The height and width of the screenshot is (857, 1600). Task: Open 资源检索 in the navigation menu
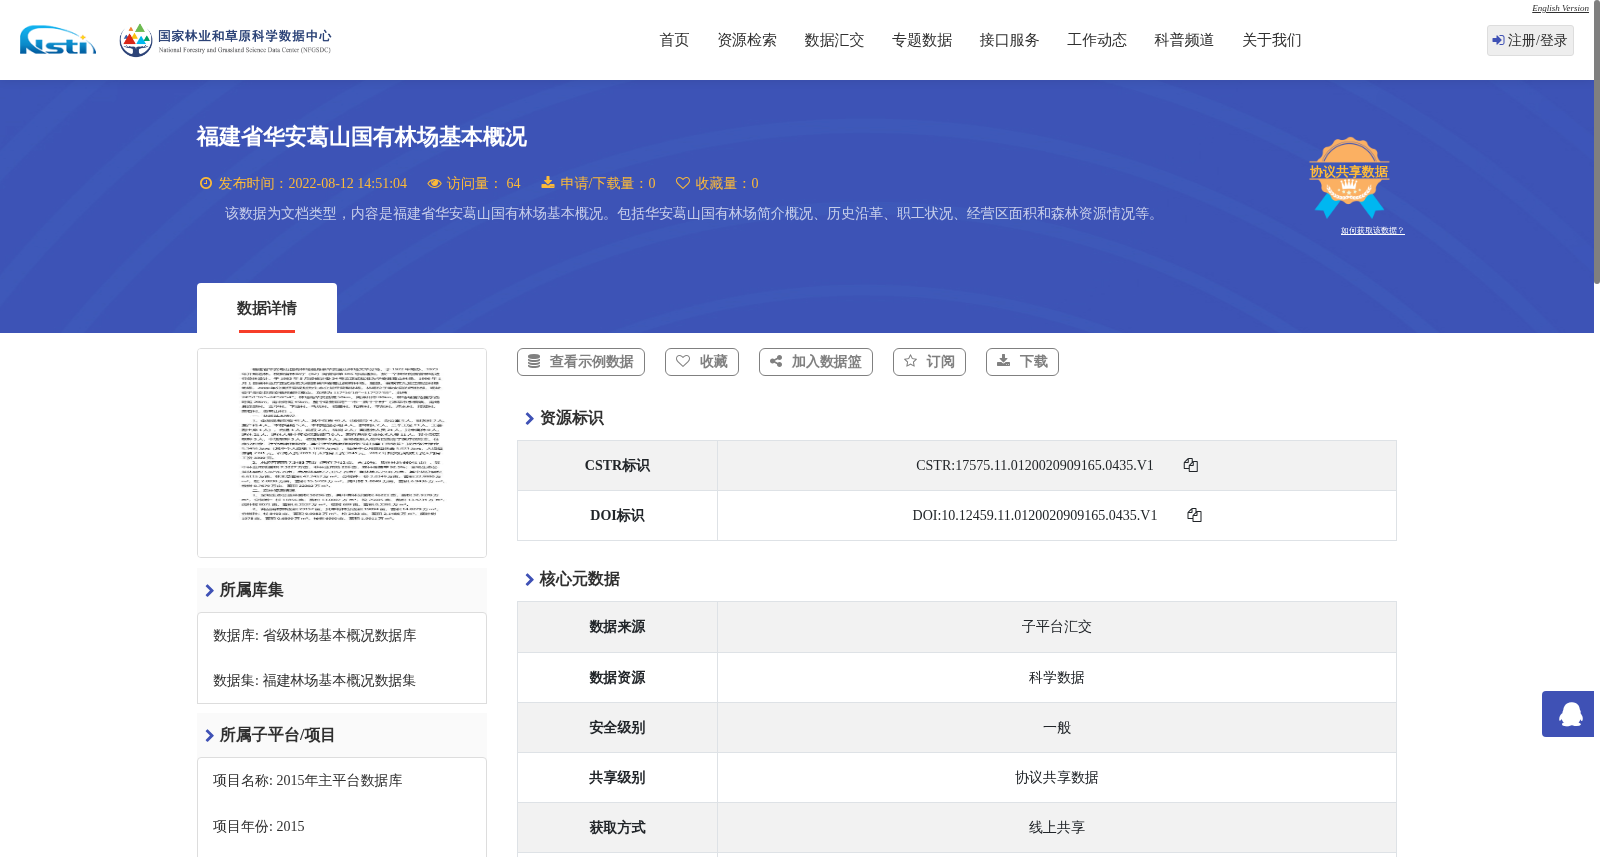747,40
